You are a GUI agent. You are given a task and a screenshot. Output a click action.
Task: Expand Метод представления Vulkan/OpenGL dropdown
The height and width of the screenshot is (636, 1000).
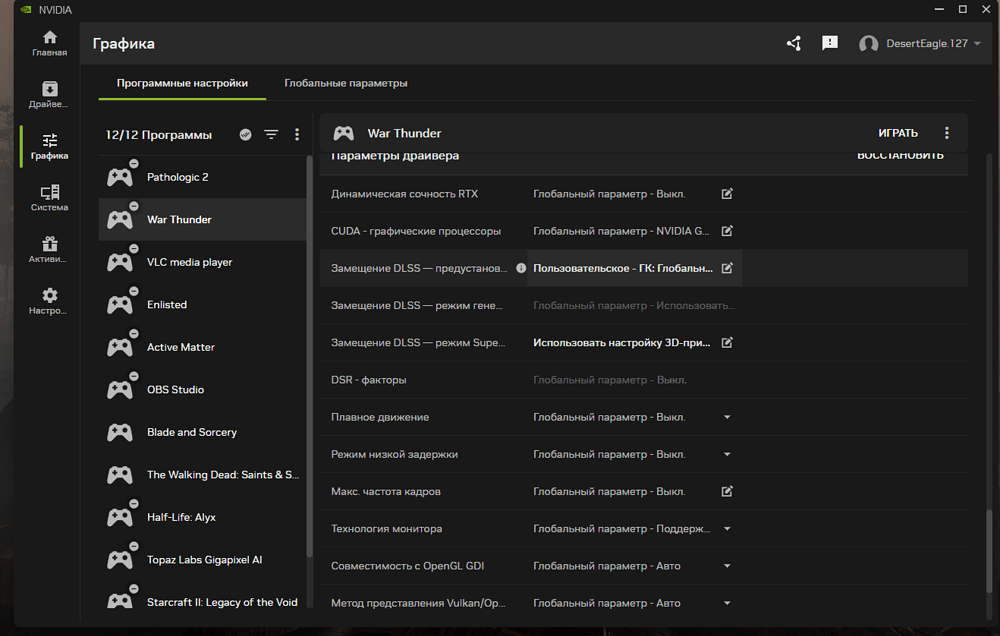click(727, 603)
